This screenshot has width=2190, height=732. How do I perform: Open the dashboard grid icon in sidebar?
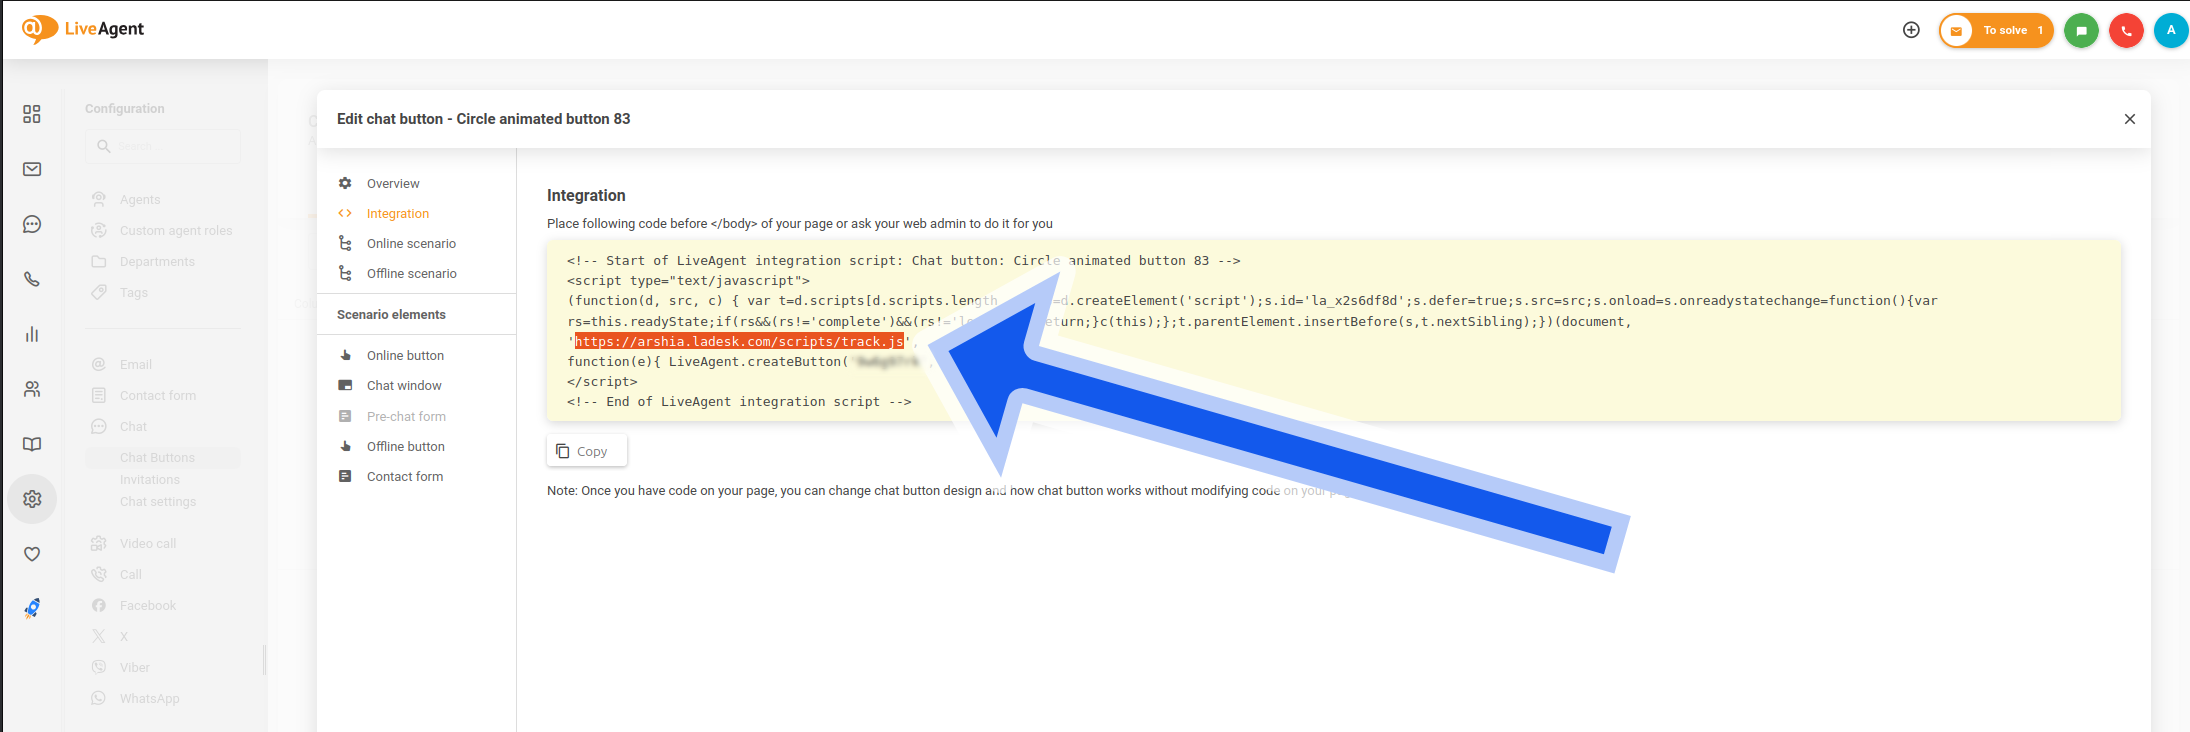[32, 114]
